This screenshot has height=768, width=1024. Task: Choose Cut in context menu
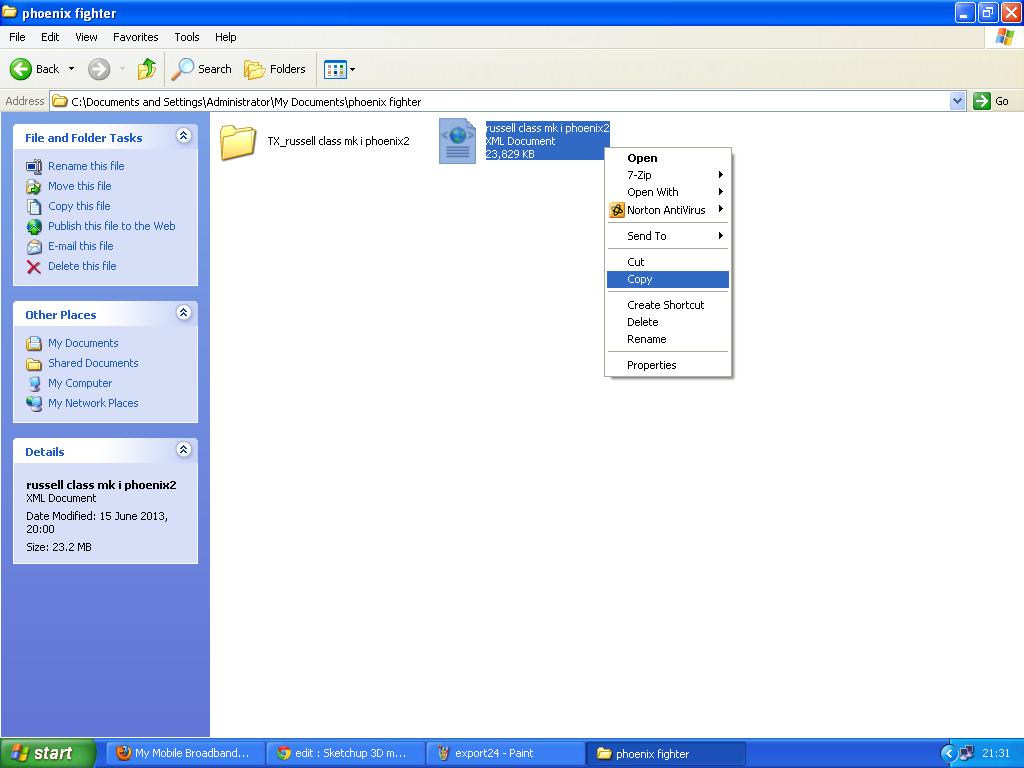tap(668, 262)
